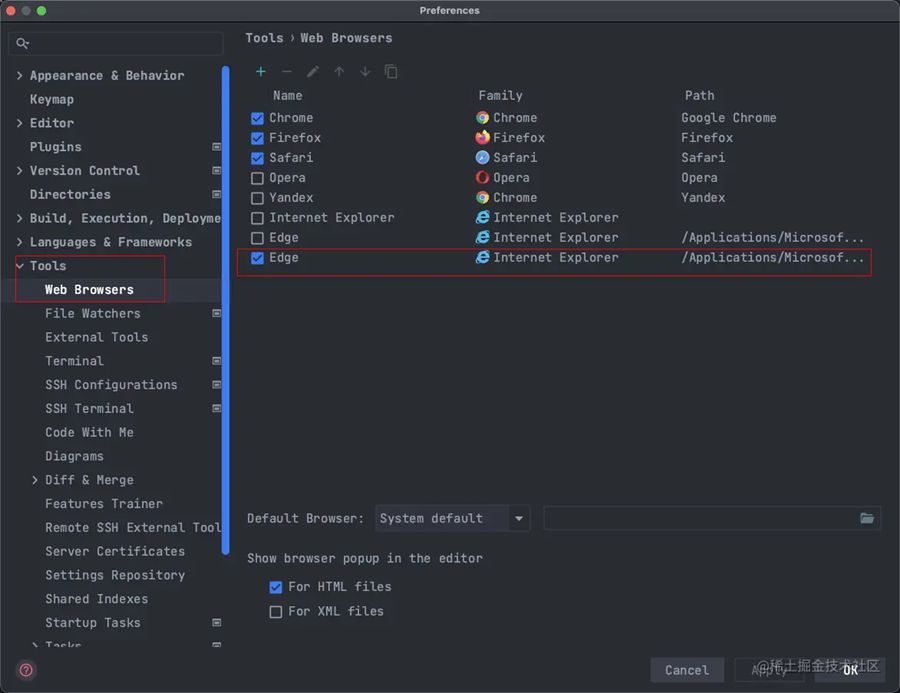Click the Move Up arrow icon
900x693 pixels.
[x=339, y=72]
